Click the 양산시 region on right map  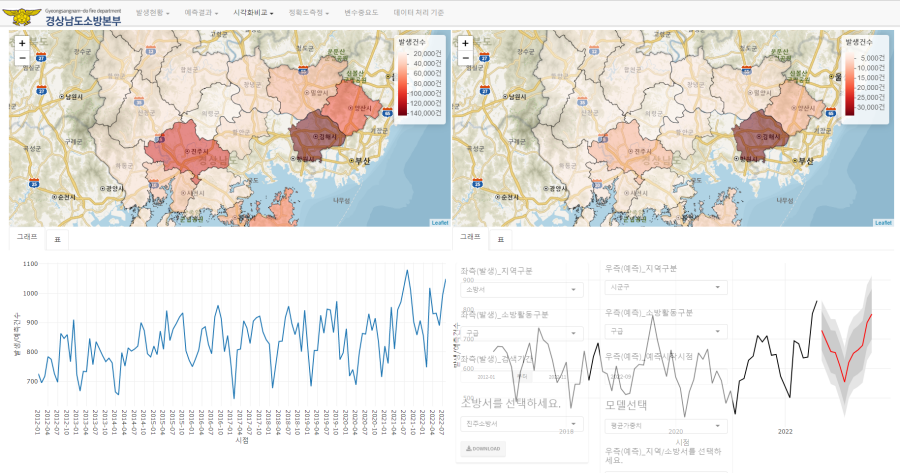tap(797, 106)
